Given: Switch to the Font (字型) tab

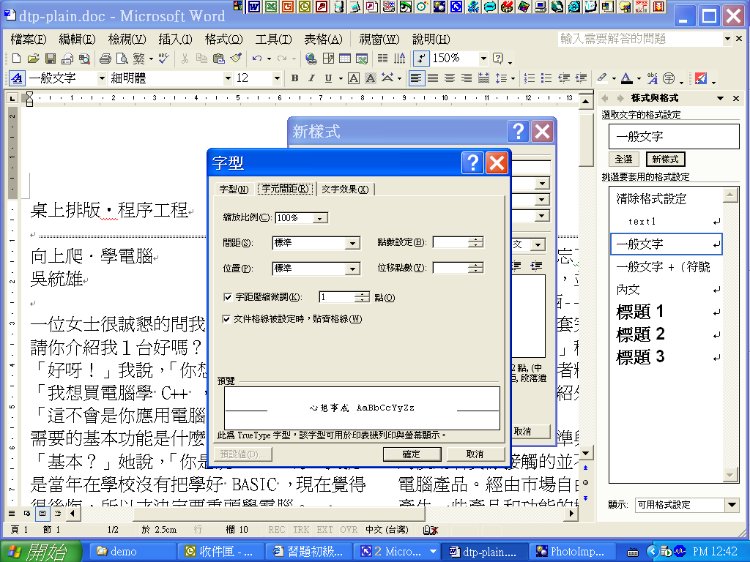Looking at the screenshot, I should pos(233,189).
